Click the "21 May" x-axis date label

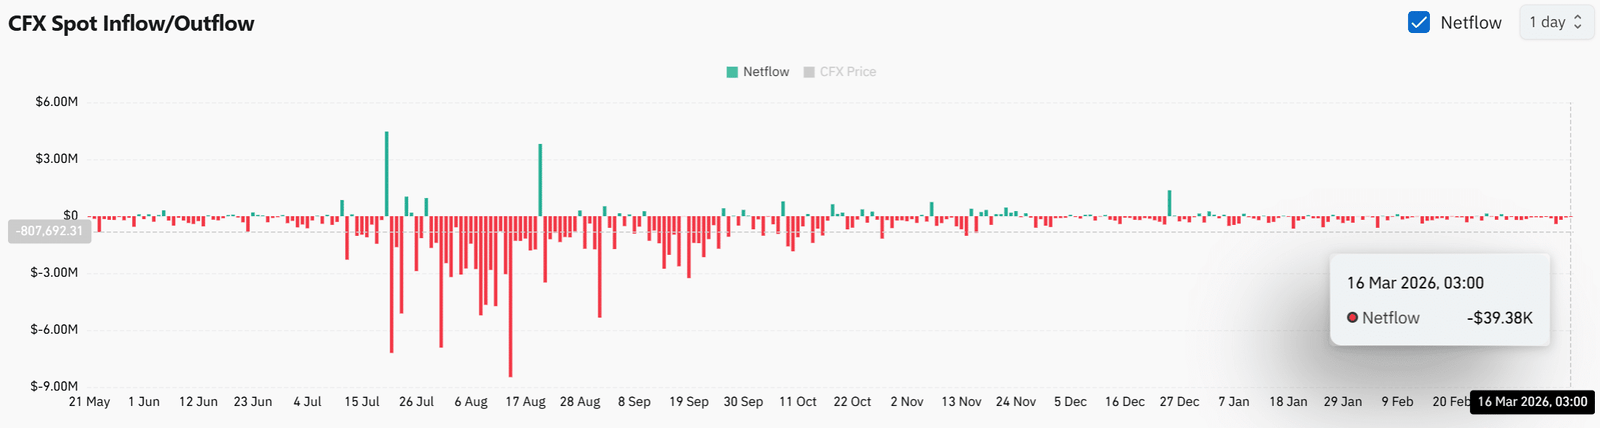[89, 402]
